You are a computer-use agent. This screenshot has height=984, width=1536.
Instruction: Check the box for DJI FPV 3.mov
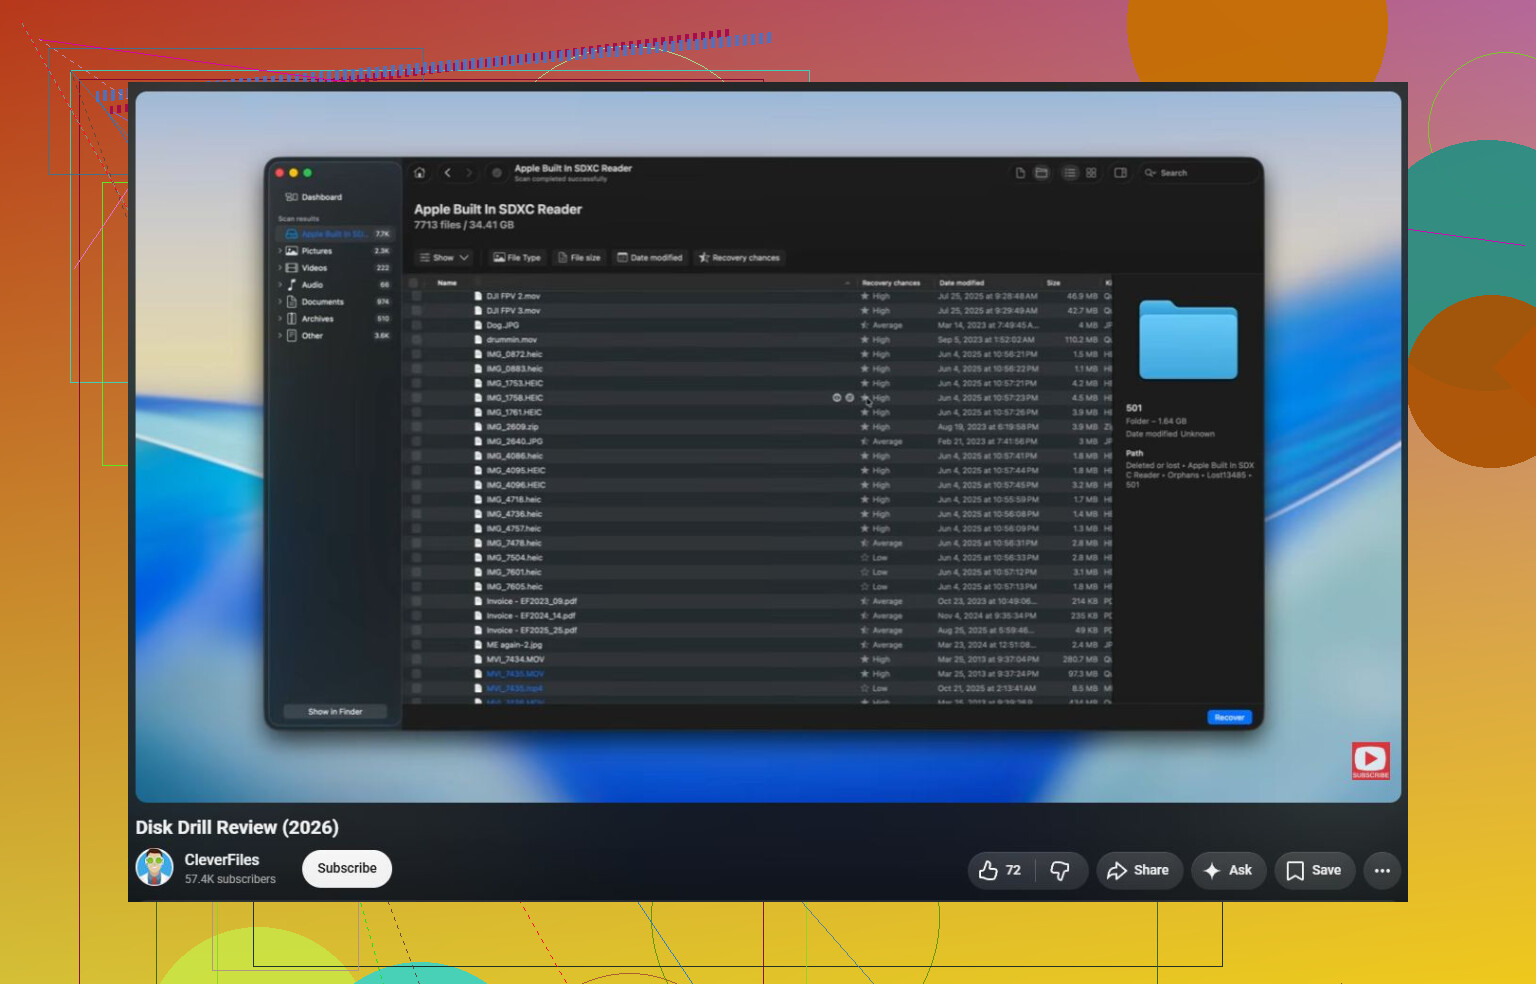click(416, 311)
